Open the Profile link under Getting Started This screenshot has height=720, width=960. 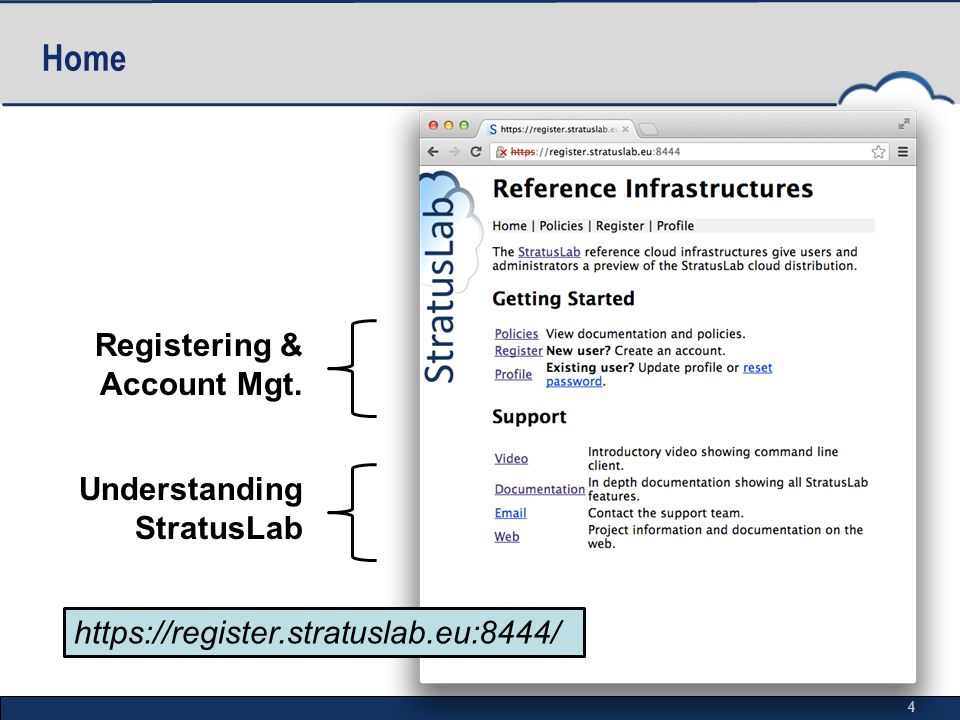513,374
